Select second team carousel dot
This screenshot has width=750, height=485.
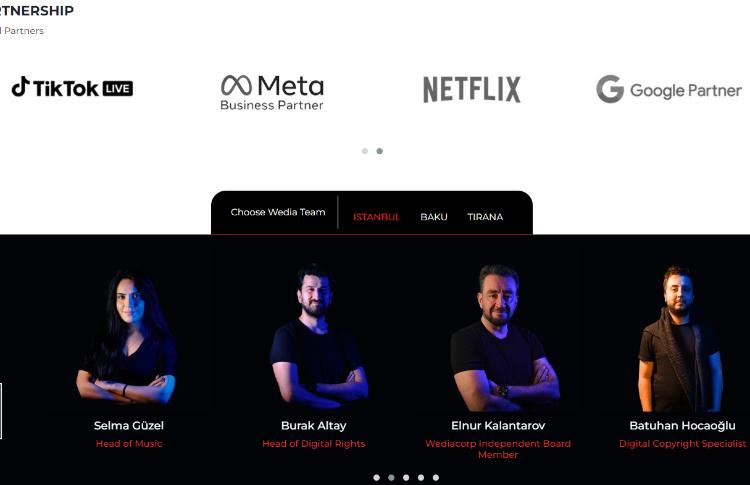click(391, 477)
